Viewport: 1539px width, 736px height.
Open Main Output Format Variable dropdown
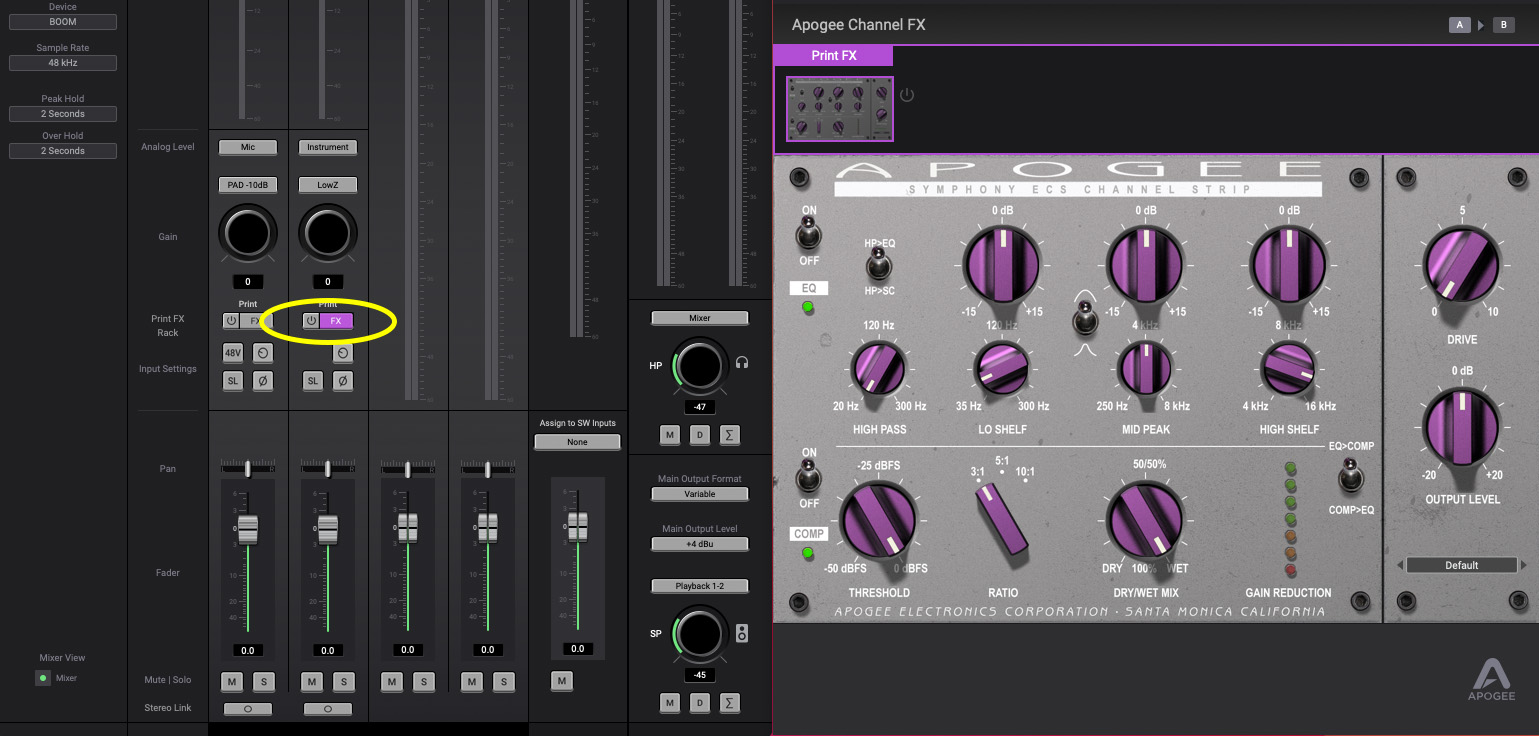[700, 494]
